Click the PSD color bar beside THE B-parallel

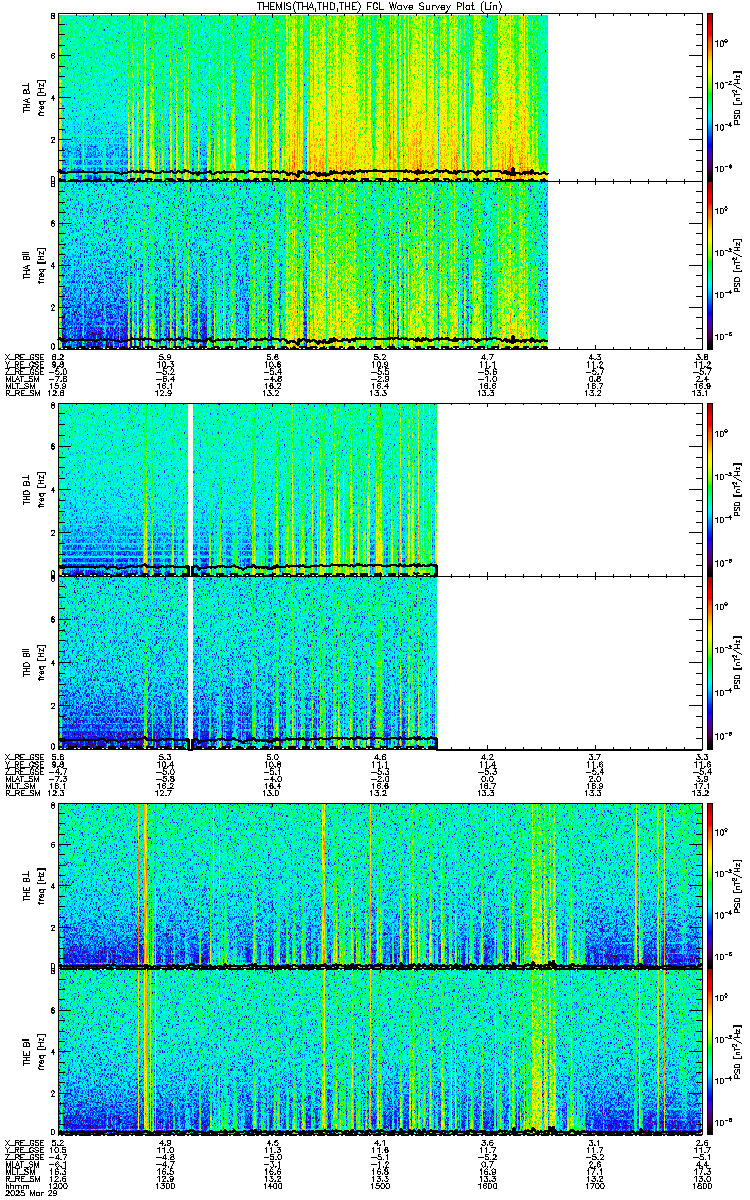pos(710,1053)
